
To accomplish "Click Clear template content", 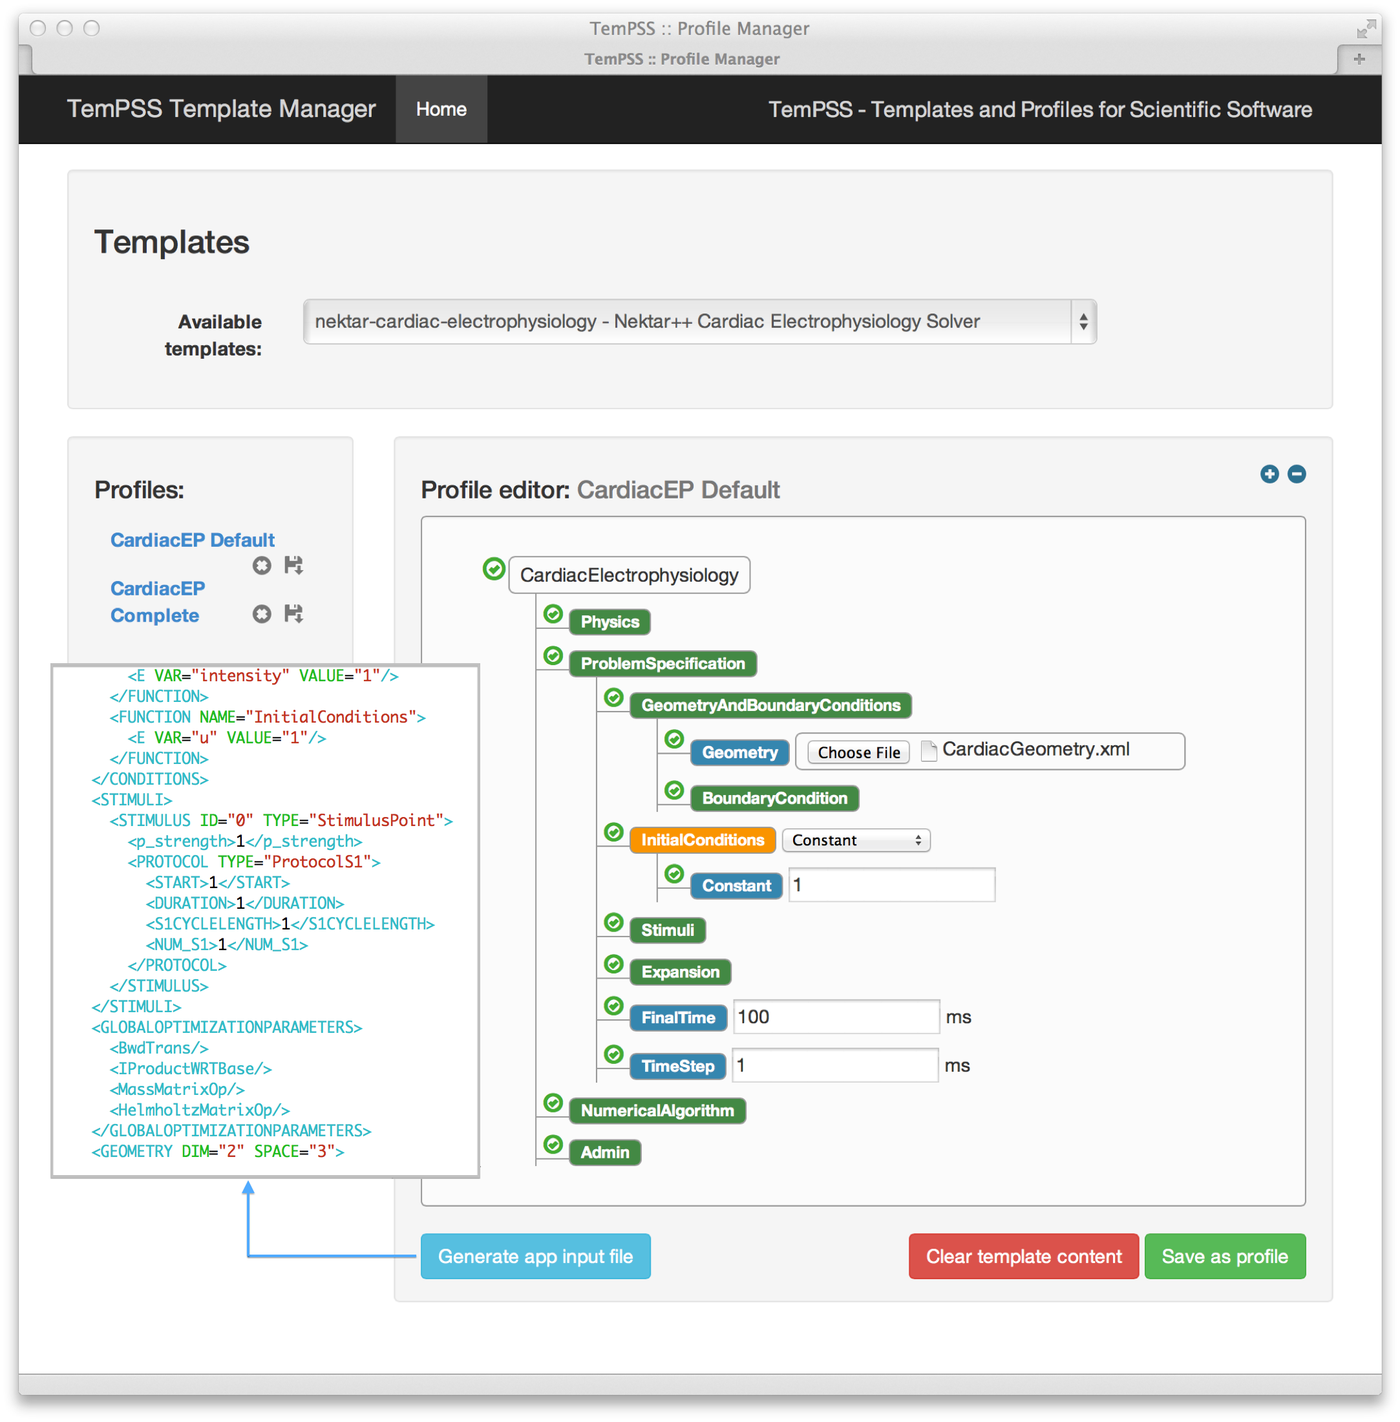I will coord(1023,1257).
